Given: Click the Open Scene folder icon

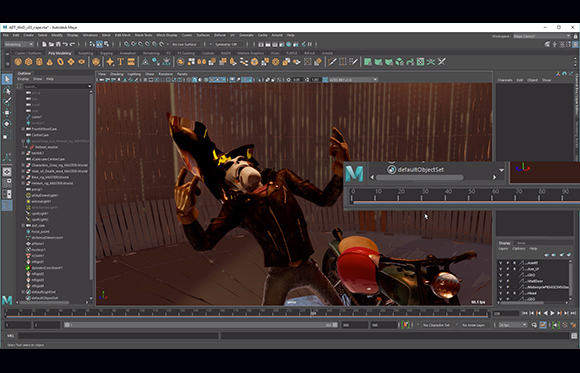Looking at the screenshot, I should (51, 44).
